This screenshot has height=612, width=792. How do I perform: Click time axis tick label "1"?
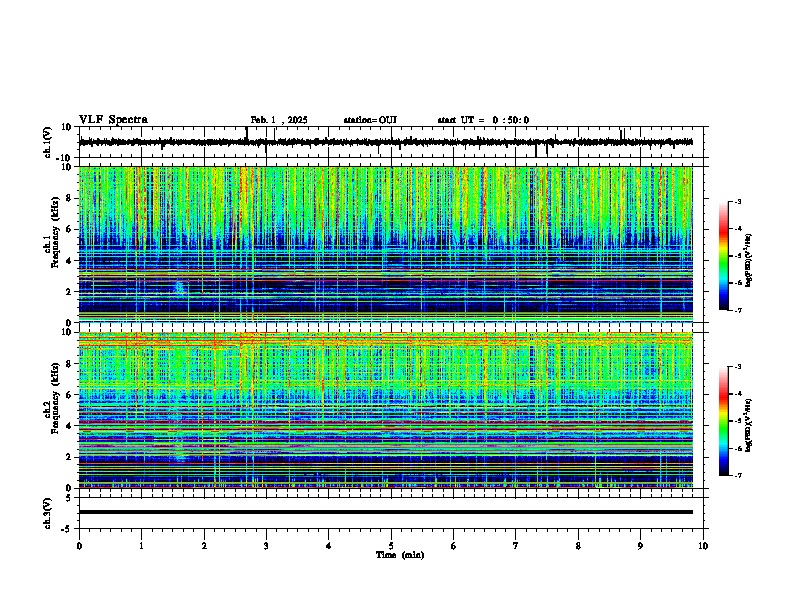(x=141, y=546)
